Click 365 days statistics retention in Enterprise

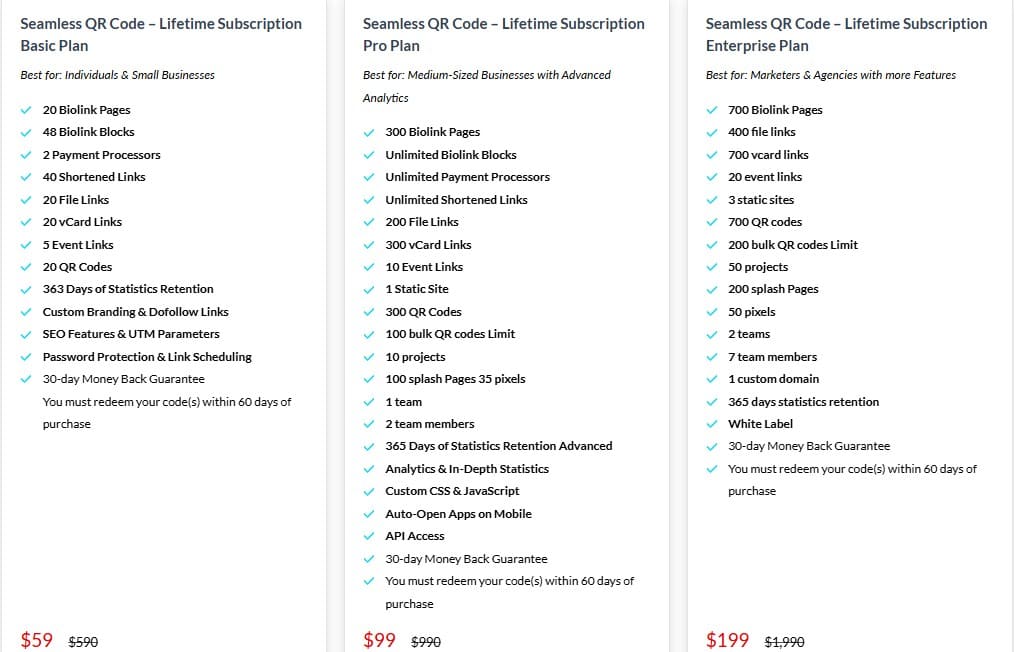pyautogui.click(x=803, y=402)
